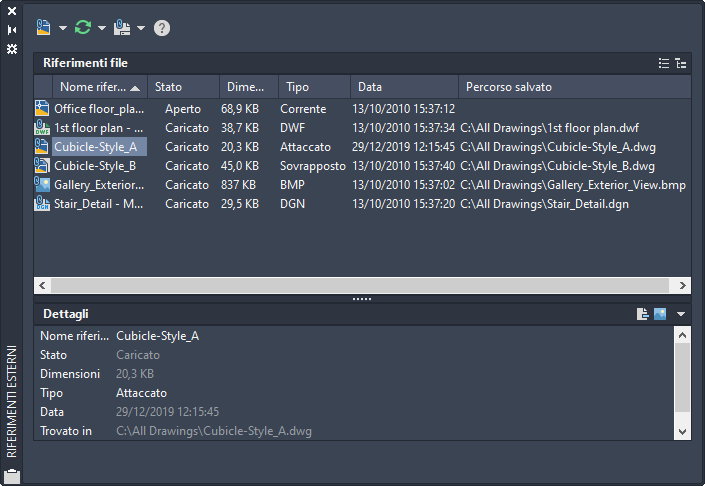The image size is (705, 486).
Task: Toggle auto-hide on the palette title bar
Action: [12, 30]
